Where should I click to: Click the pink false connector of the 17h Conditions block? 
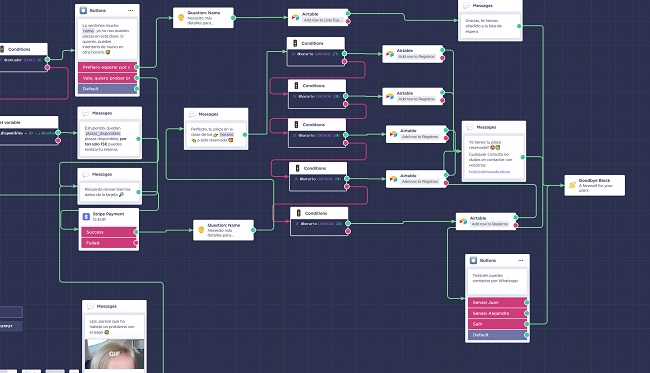[344, 61]
